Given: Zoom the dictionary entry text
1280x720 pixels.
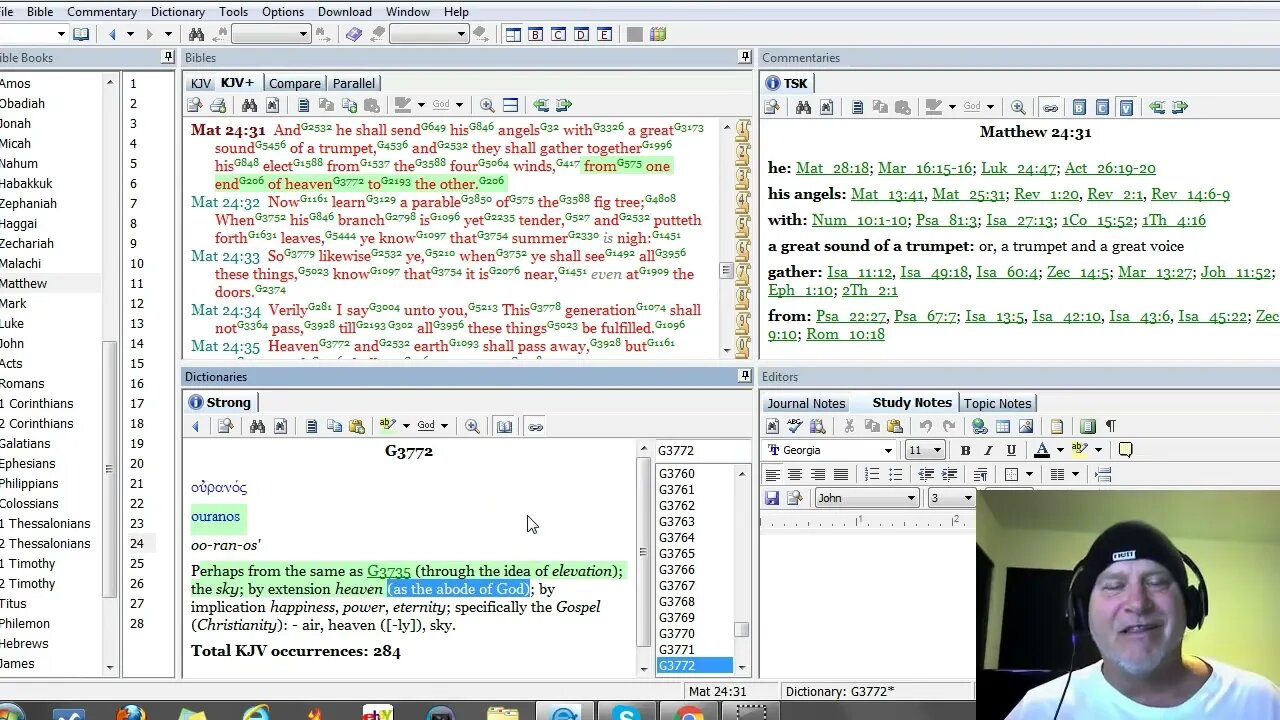Looking at the screenshot, I should 472,426.
